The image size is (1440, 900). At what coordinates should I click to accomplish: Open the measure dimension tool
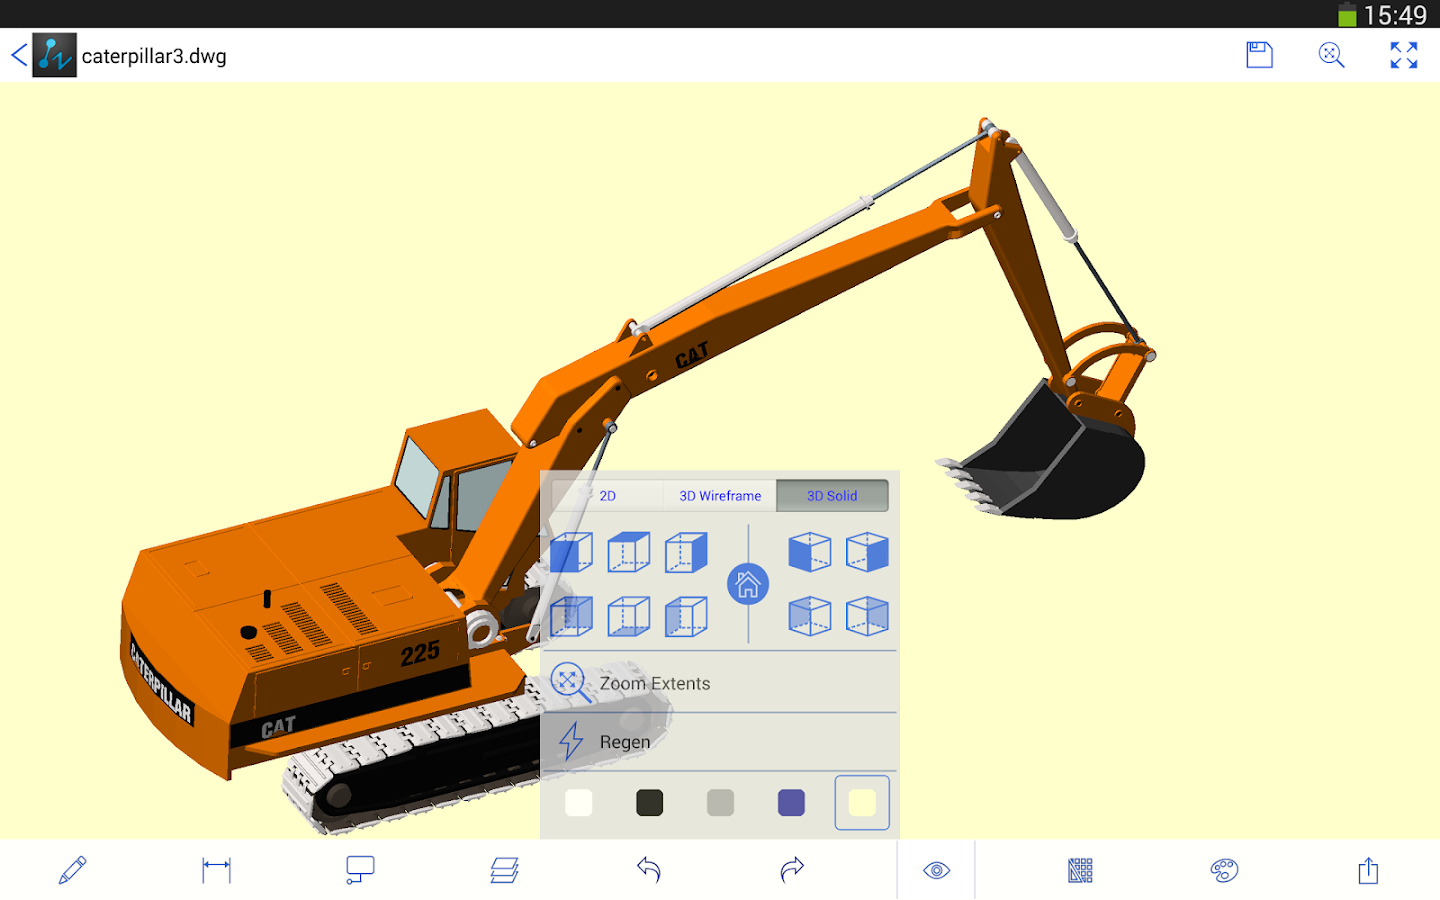click(216, 870)
